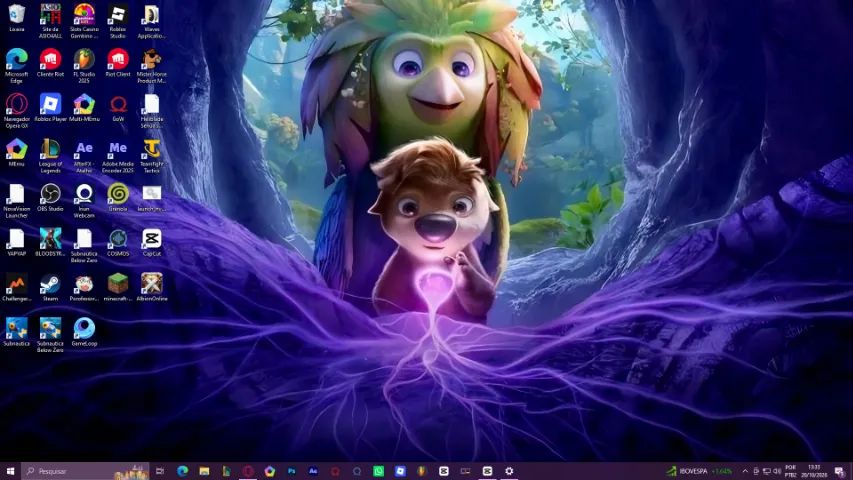Viewport: 853px width, 480px height.
Task: Open WhatsApp from the taskbar
Action: (x=379, y=471)
